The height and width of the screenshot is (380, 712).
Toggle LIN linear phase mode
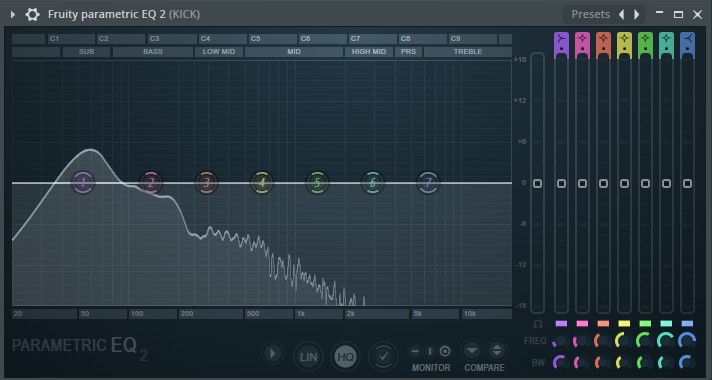coord(308,356)
